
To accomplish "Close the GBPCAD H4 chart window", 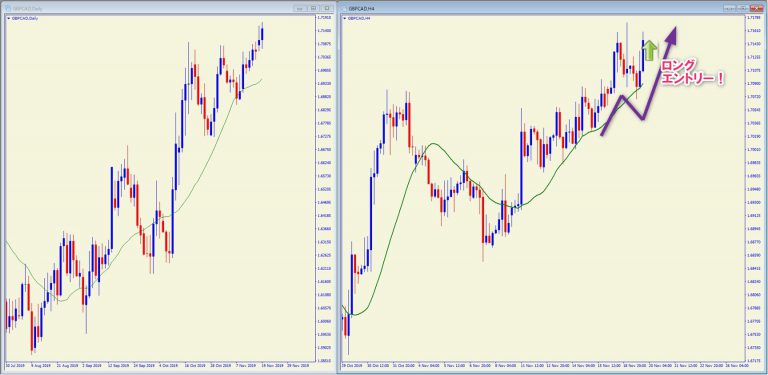I will [757, 8].
